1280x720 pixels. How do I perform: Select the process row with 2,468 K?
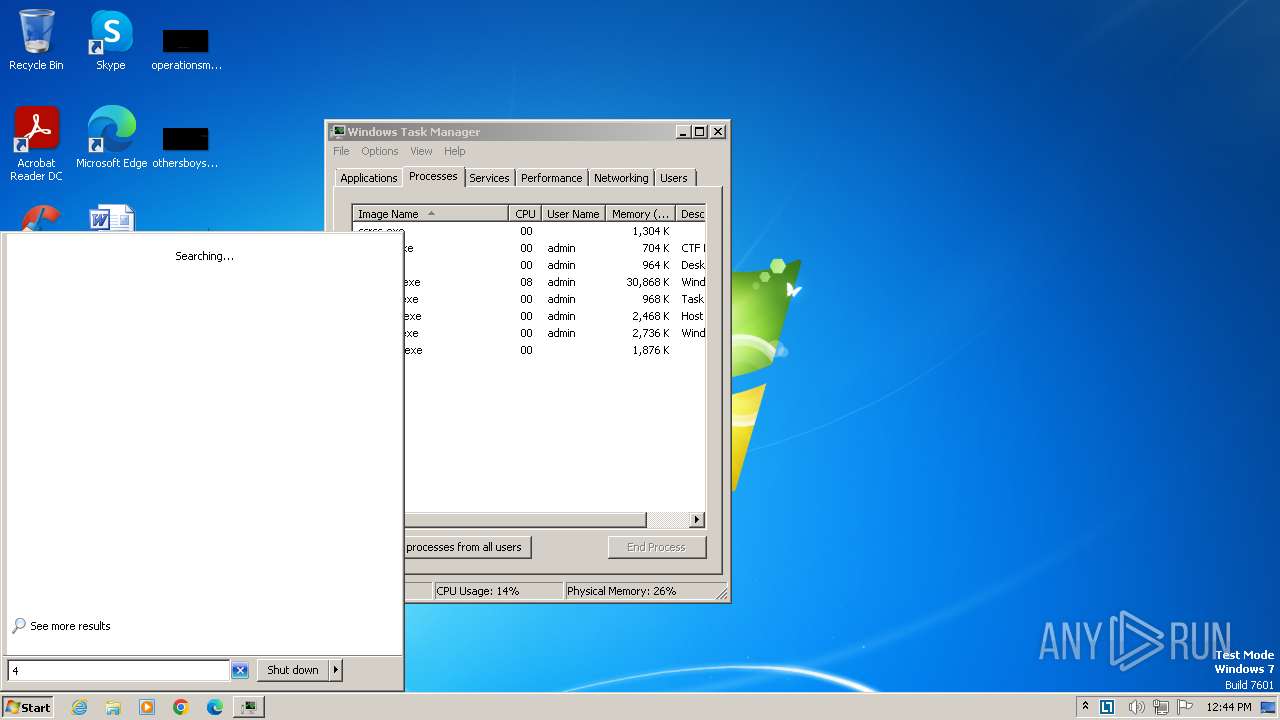click(555, 316)
